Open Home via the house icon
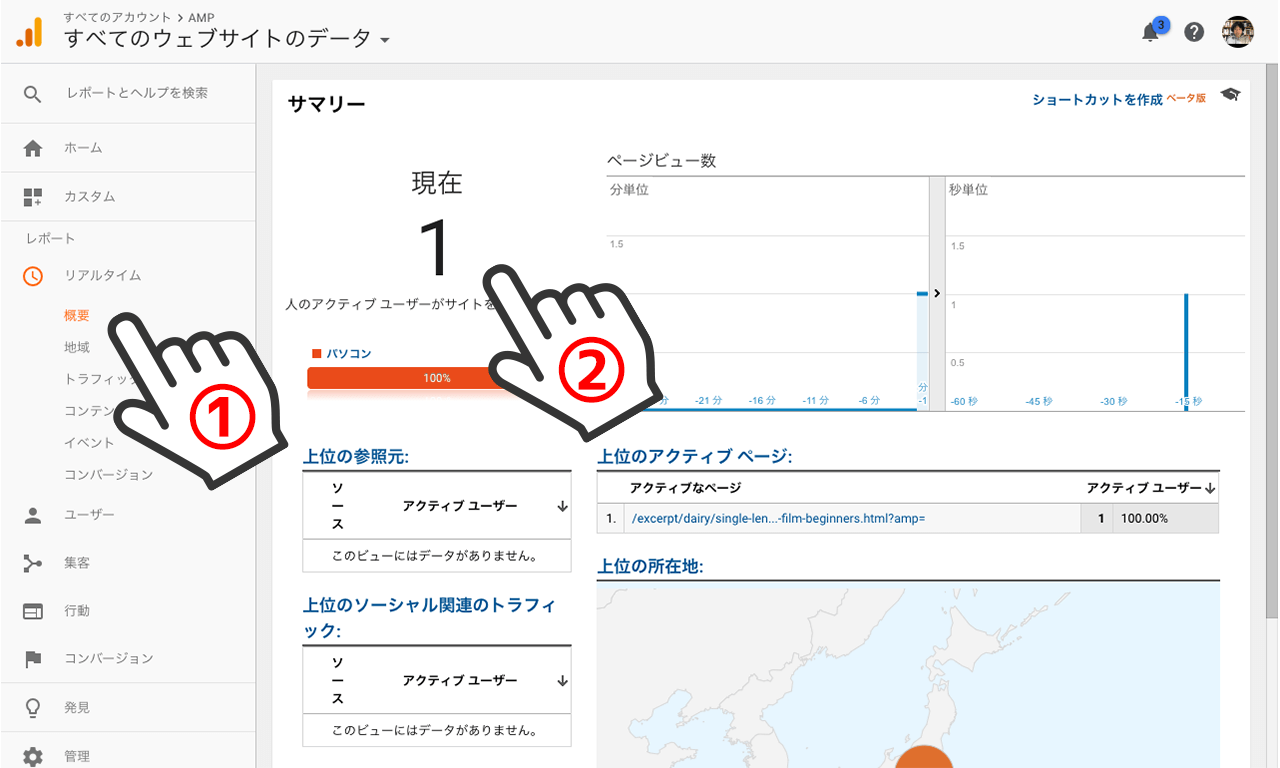1280x768 pixels. [33, 148]
